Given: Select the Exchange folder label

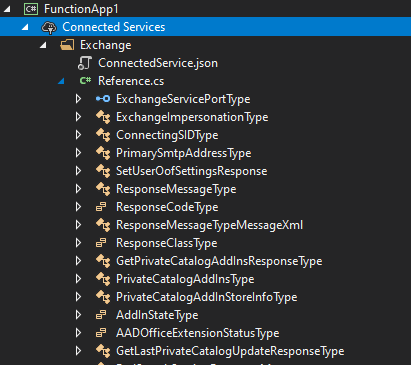Looking at the screenshot, I should pos(106,45).
